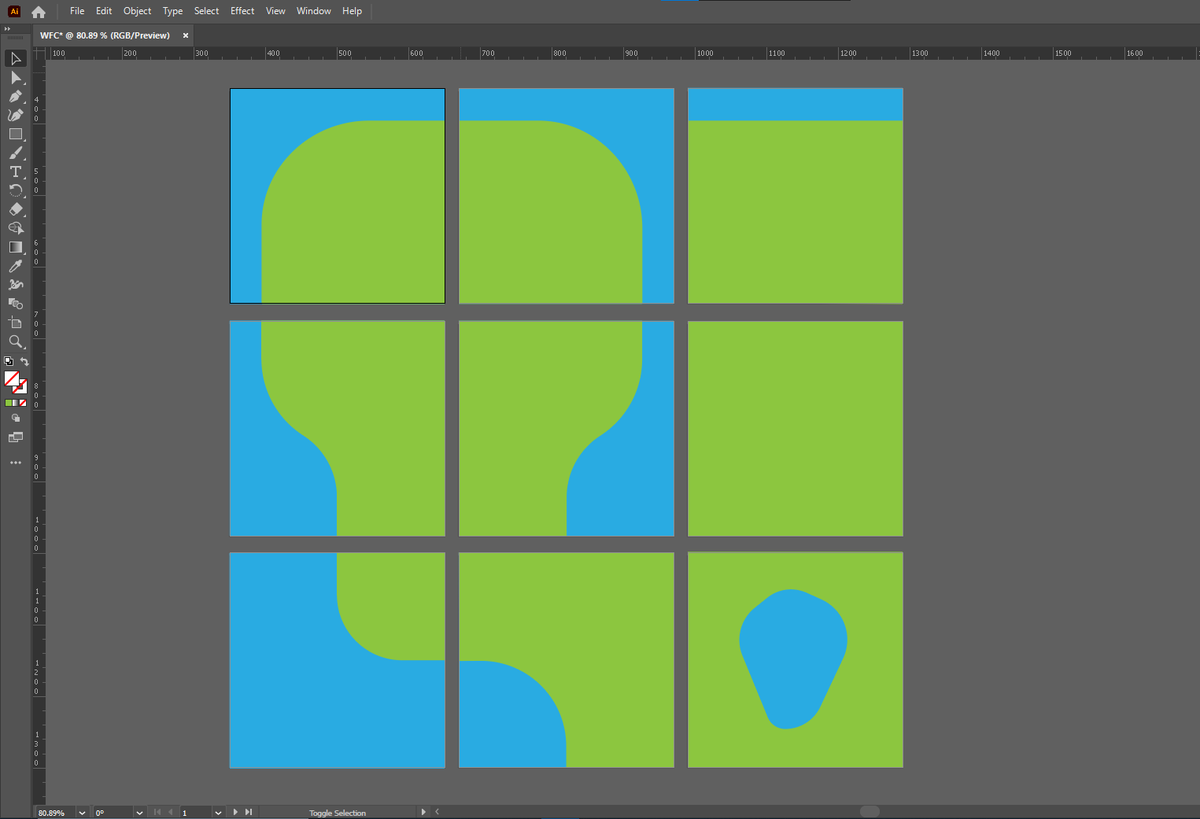Click the Home icon

pyautogui.click(x=39, y=12)
